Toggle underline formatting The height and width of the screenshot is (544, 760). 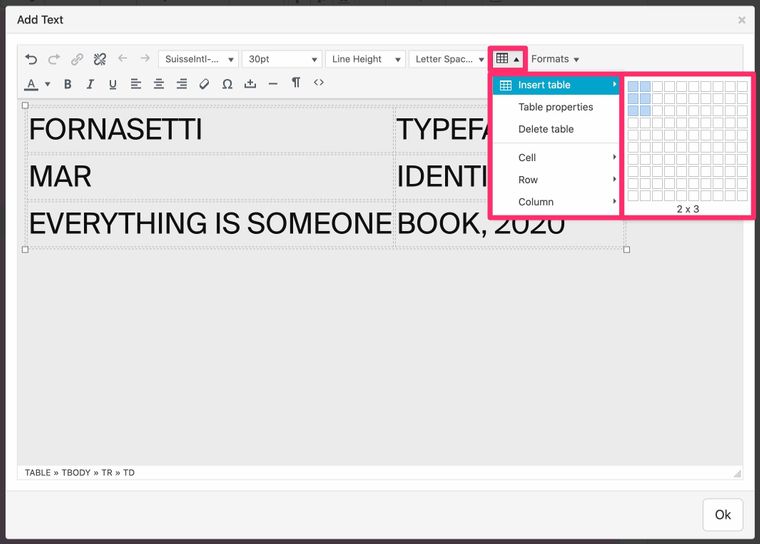click(x=112, y=84)
